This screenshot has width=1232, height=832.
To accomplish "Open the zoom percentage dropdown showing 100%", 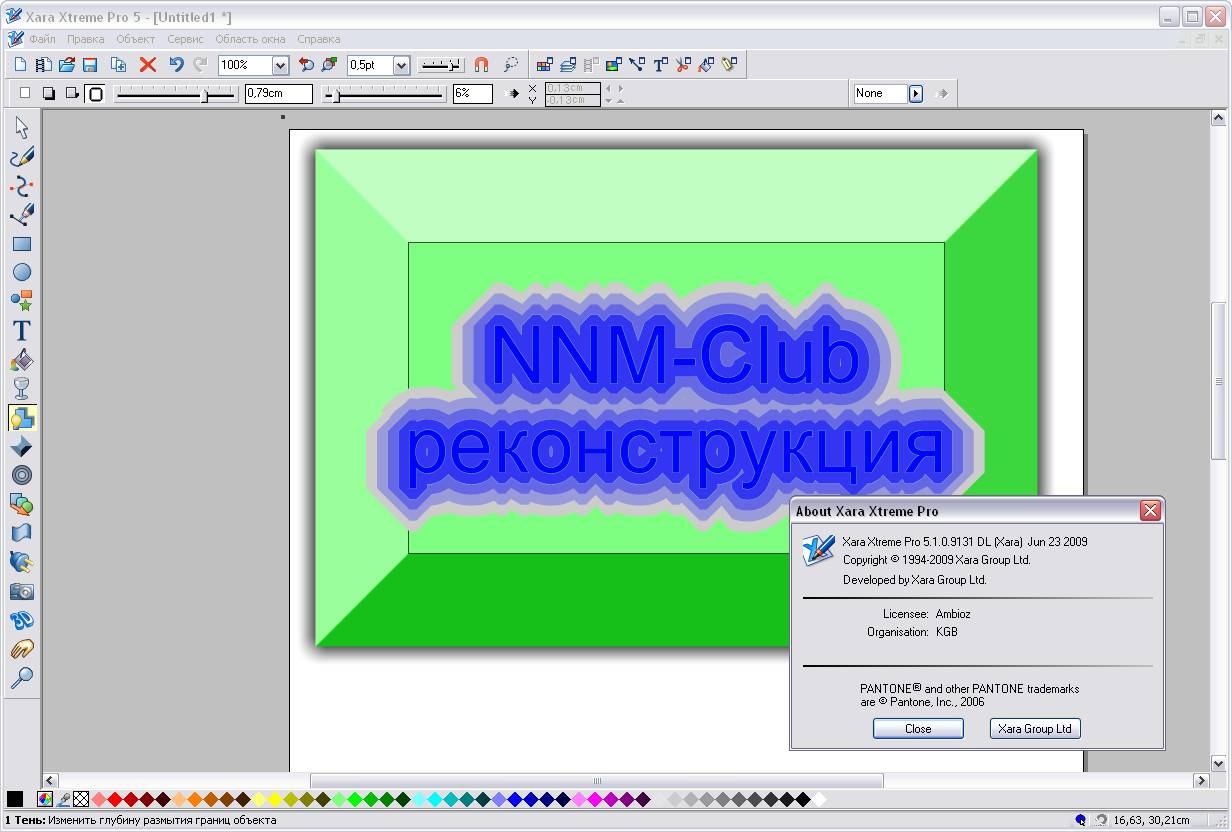I will point(280,65).
